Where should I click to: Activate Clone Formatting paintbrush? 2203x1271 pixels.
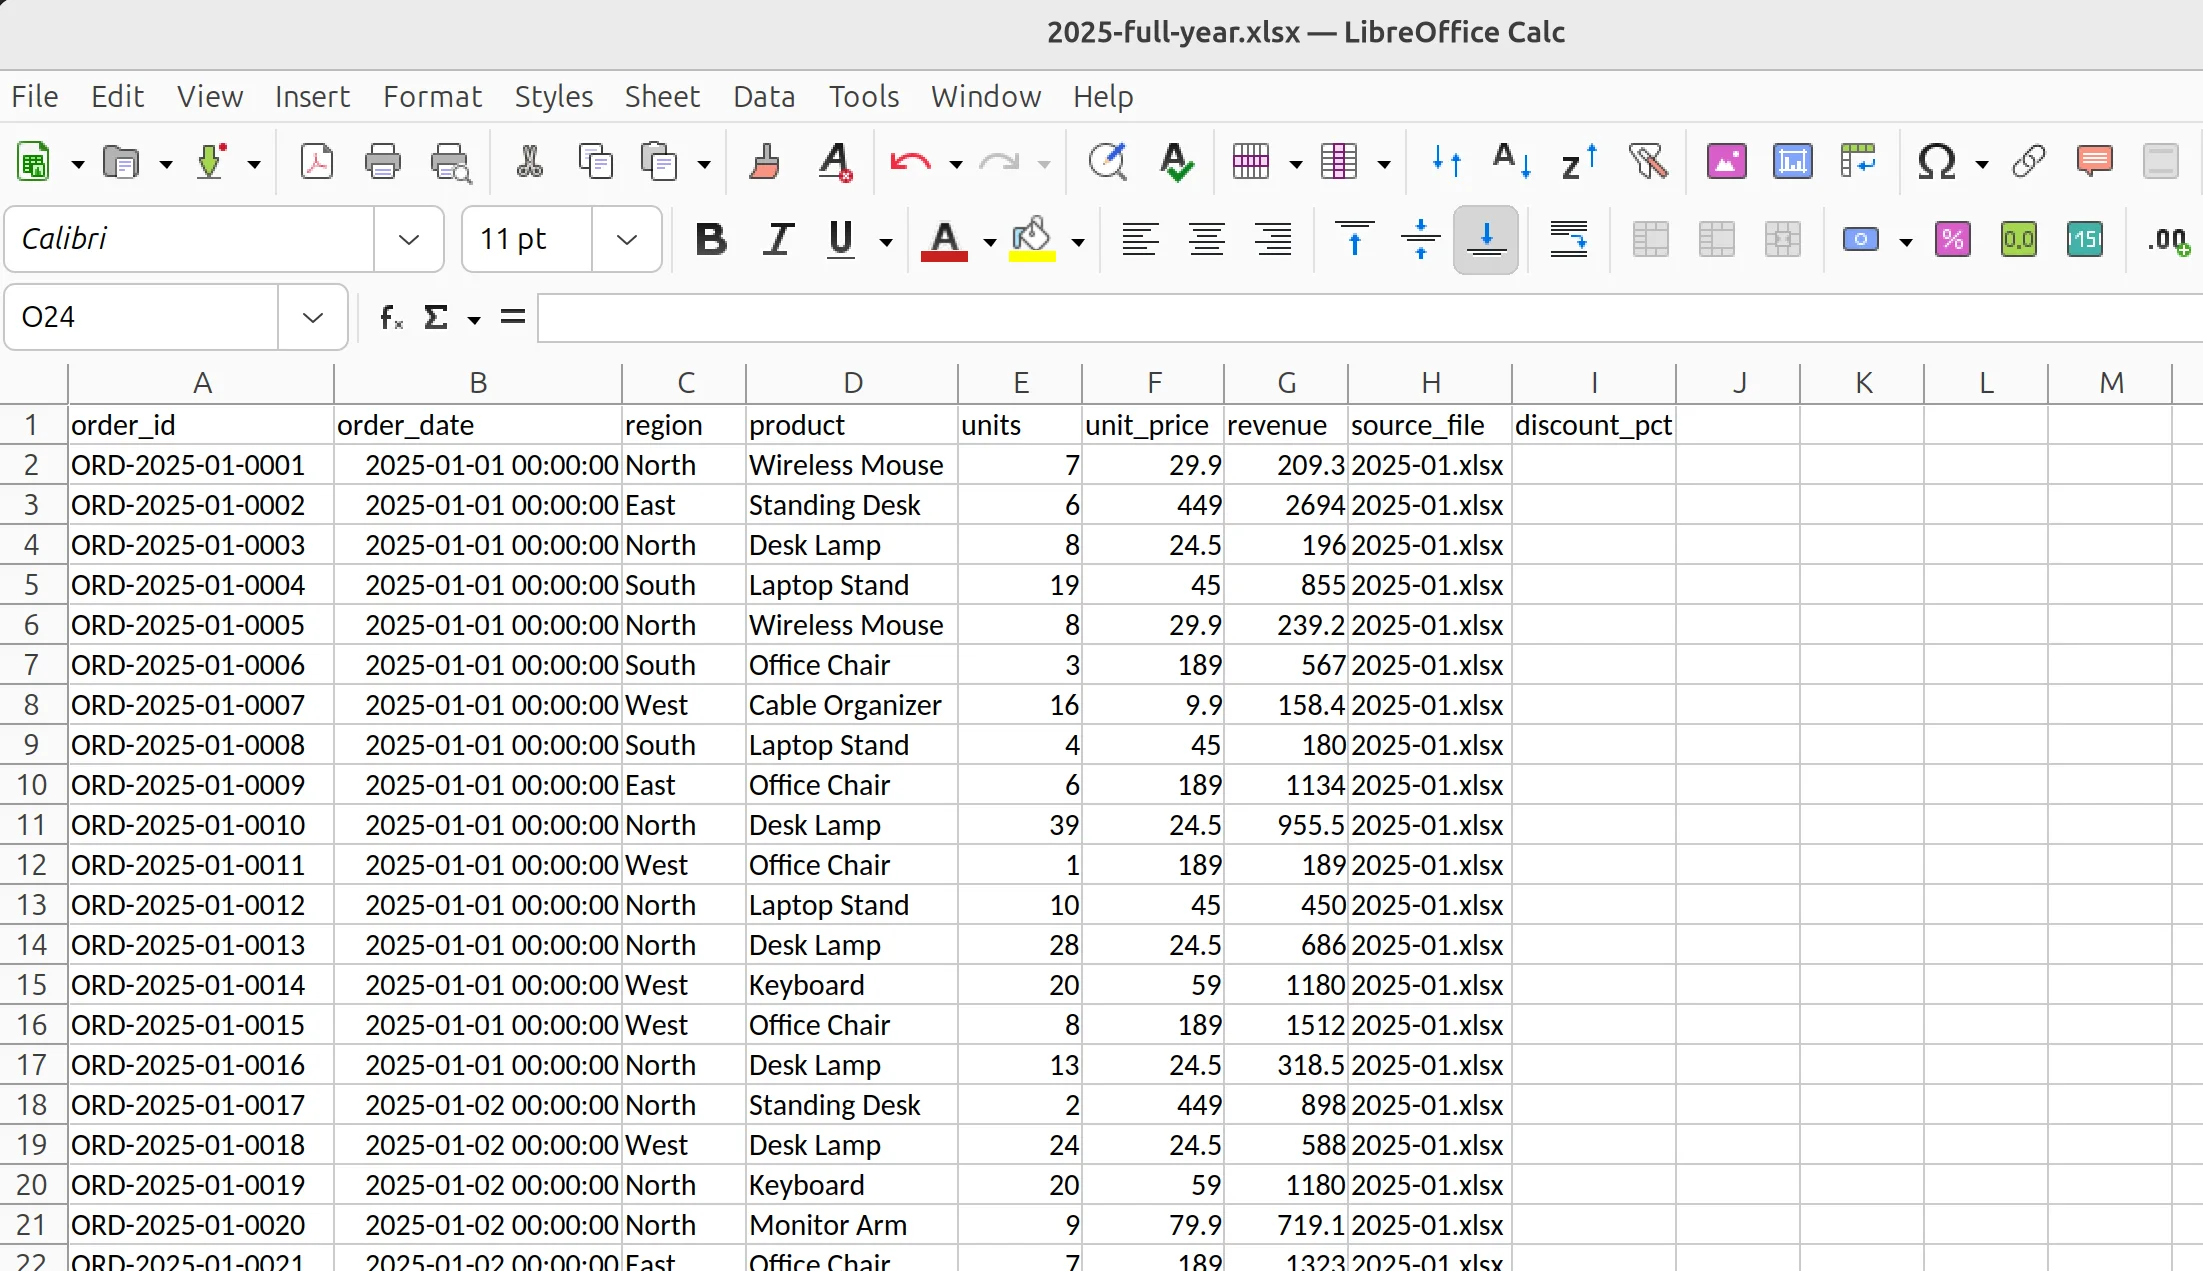765,161
